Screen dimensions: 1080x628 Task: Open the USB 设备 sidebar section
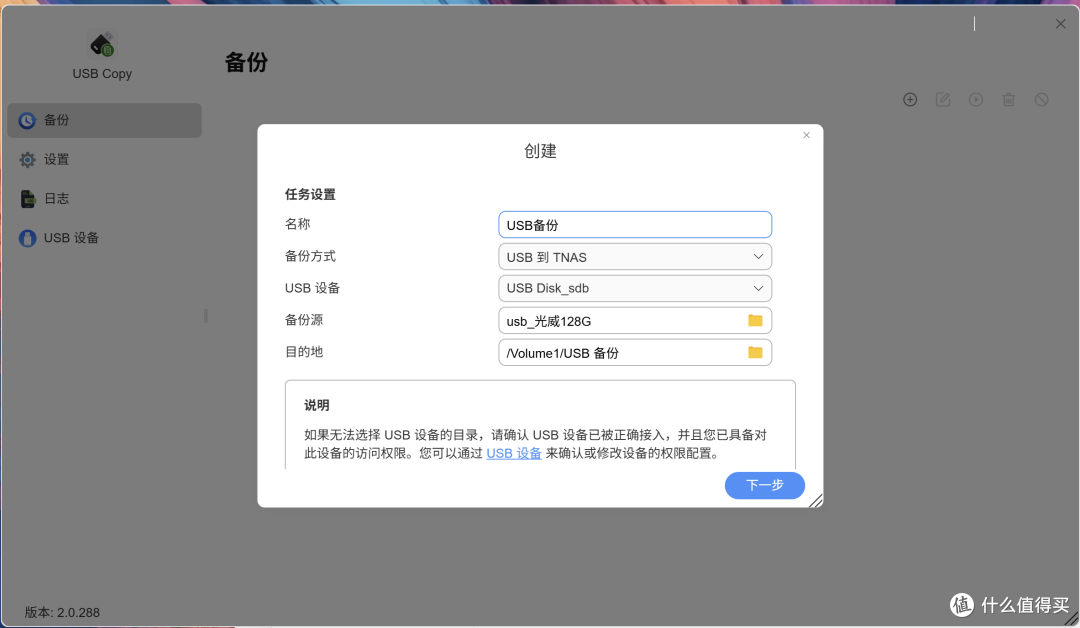tap(105, 238)
